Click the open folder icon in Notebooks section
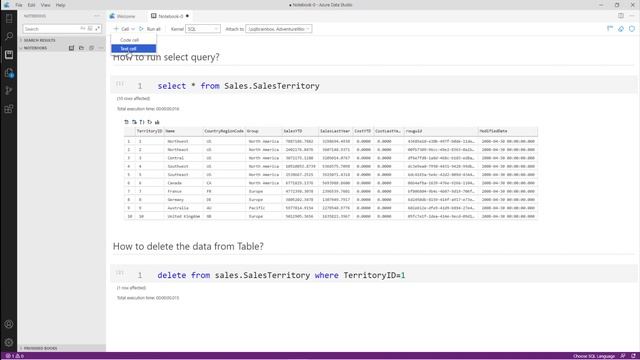The height and width of the screenshot is (360, 640). click(81, 48)
